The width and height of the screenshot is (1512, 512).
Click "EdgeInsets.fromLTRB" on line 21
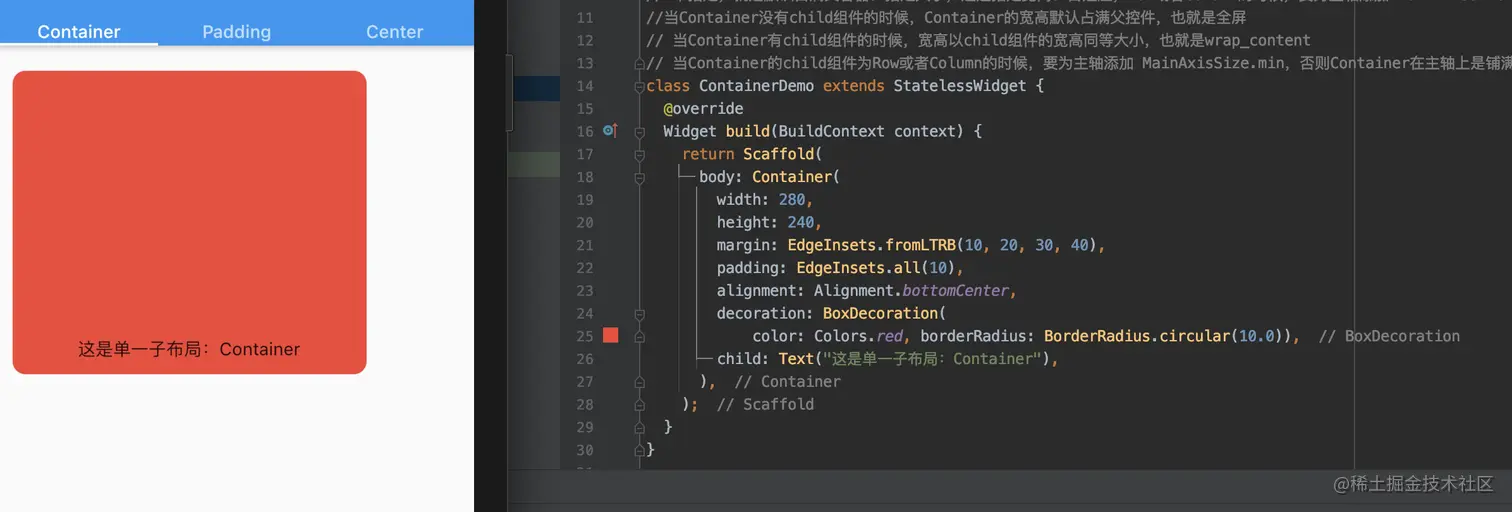coord(871,245)
